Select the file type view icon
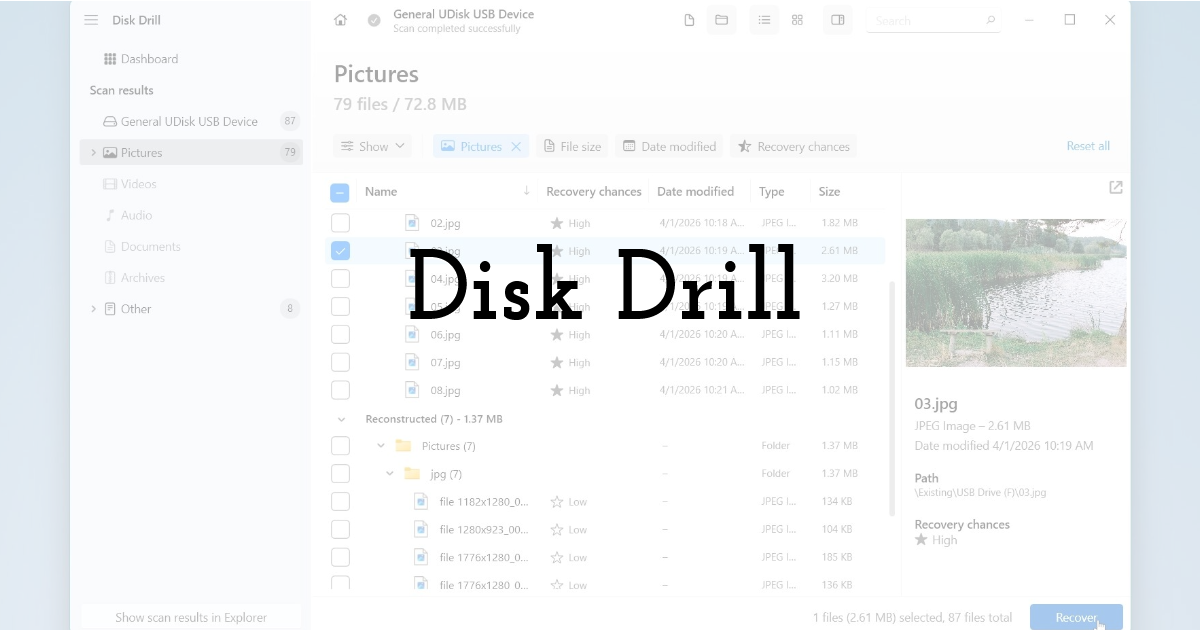Viewport: 1200px width, 630px height. tap(689, 20)
